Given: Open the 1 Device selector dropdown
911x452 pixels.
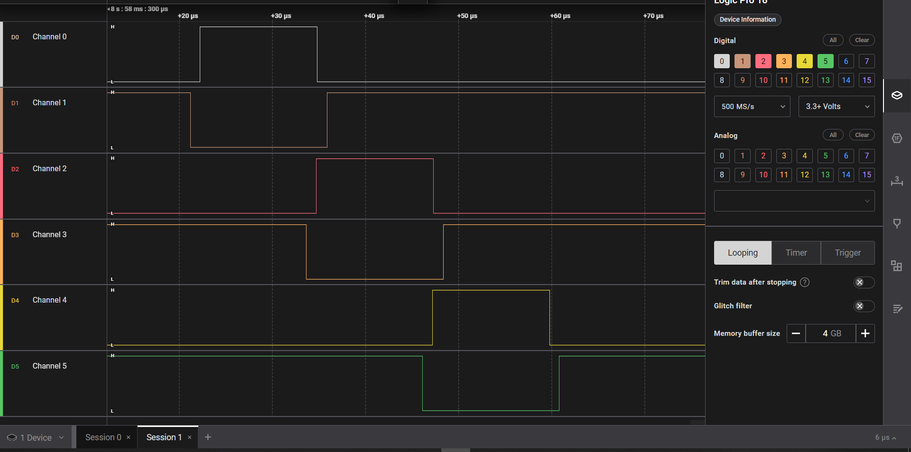Looking at the screenshot, I should point(35,437).
